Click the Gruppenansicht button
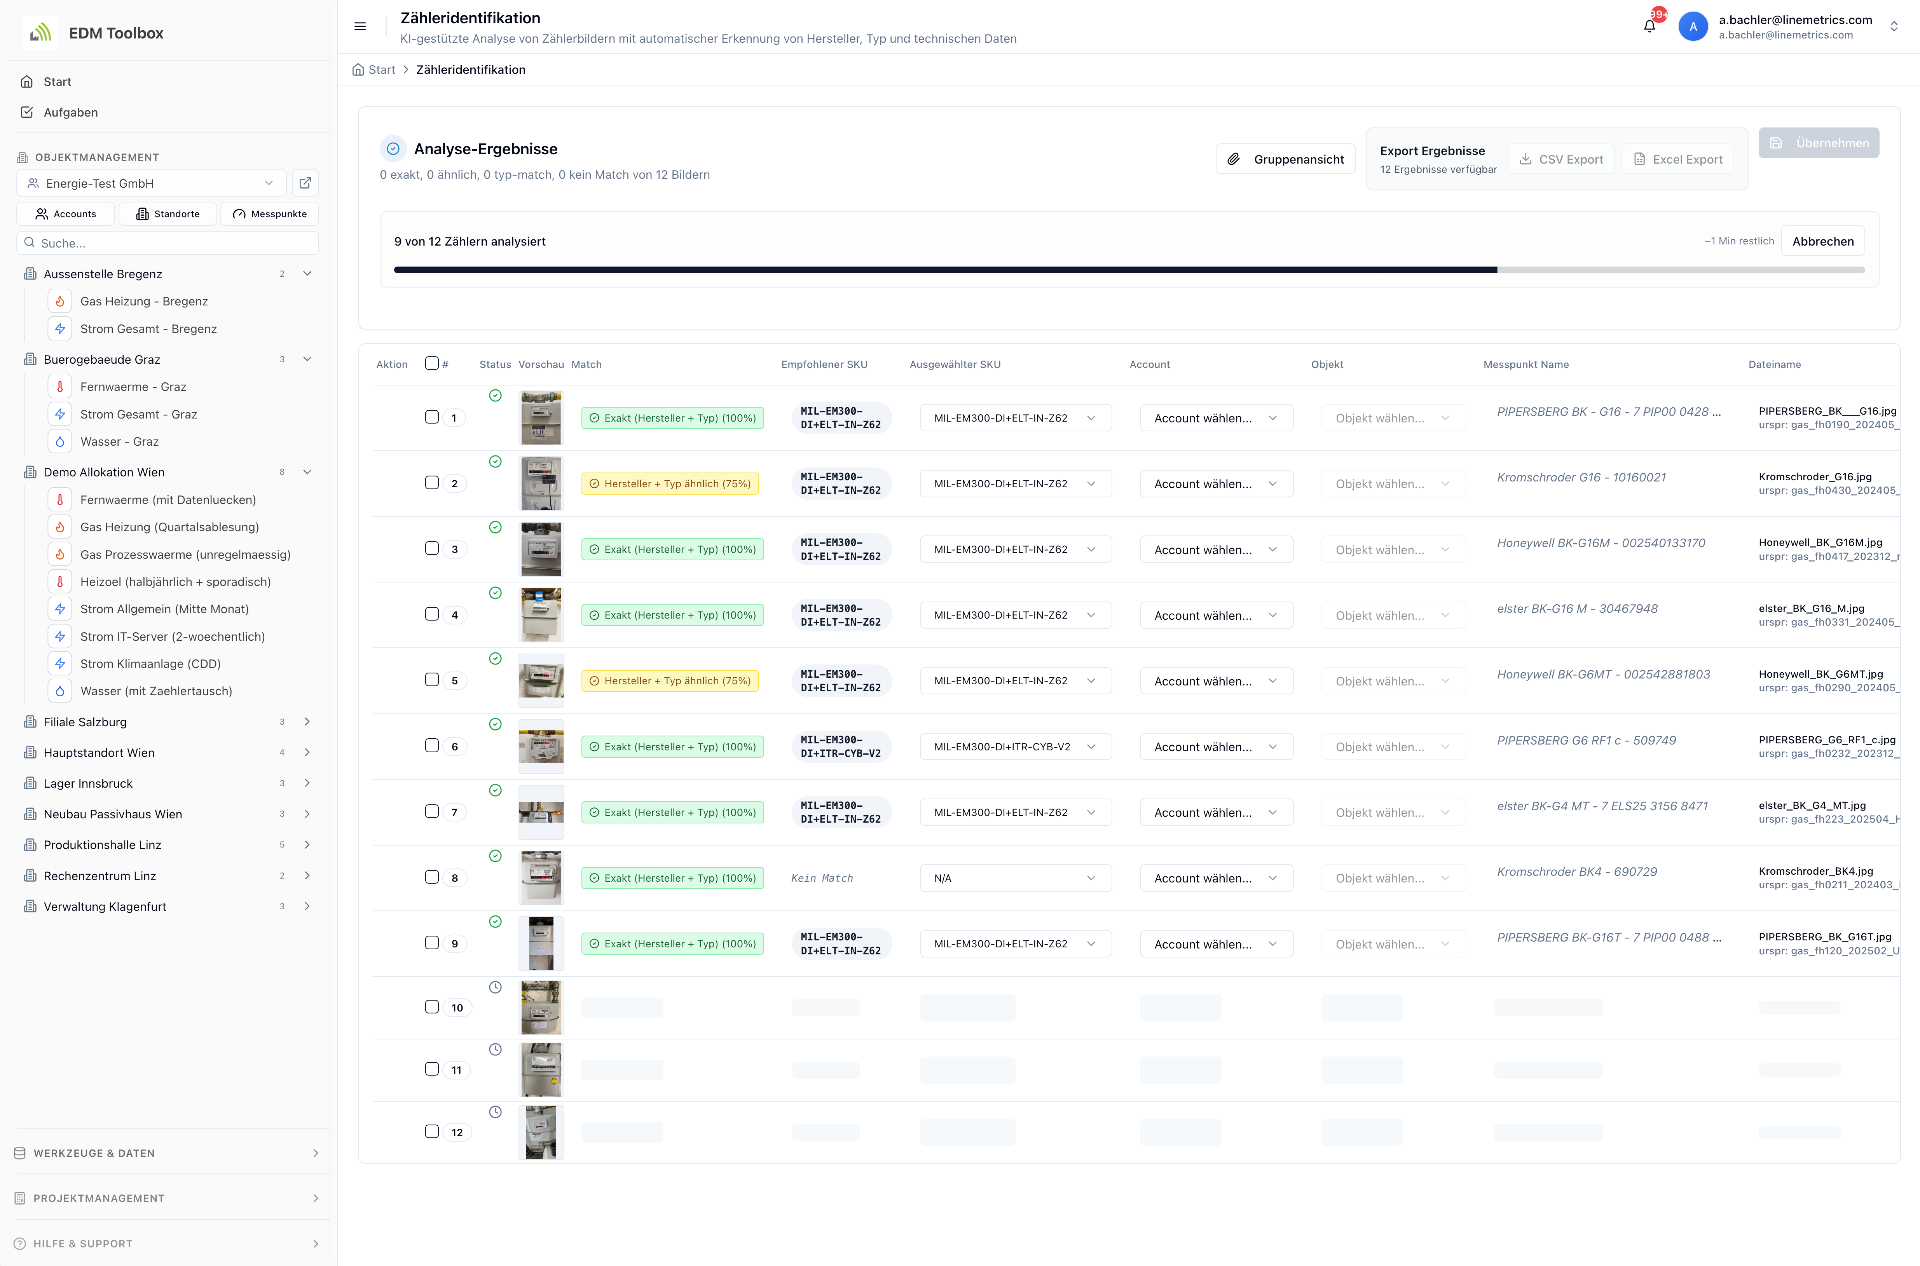This screenshot has width=1920, height=1266. point(1286,159)
